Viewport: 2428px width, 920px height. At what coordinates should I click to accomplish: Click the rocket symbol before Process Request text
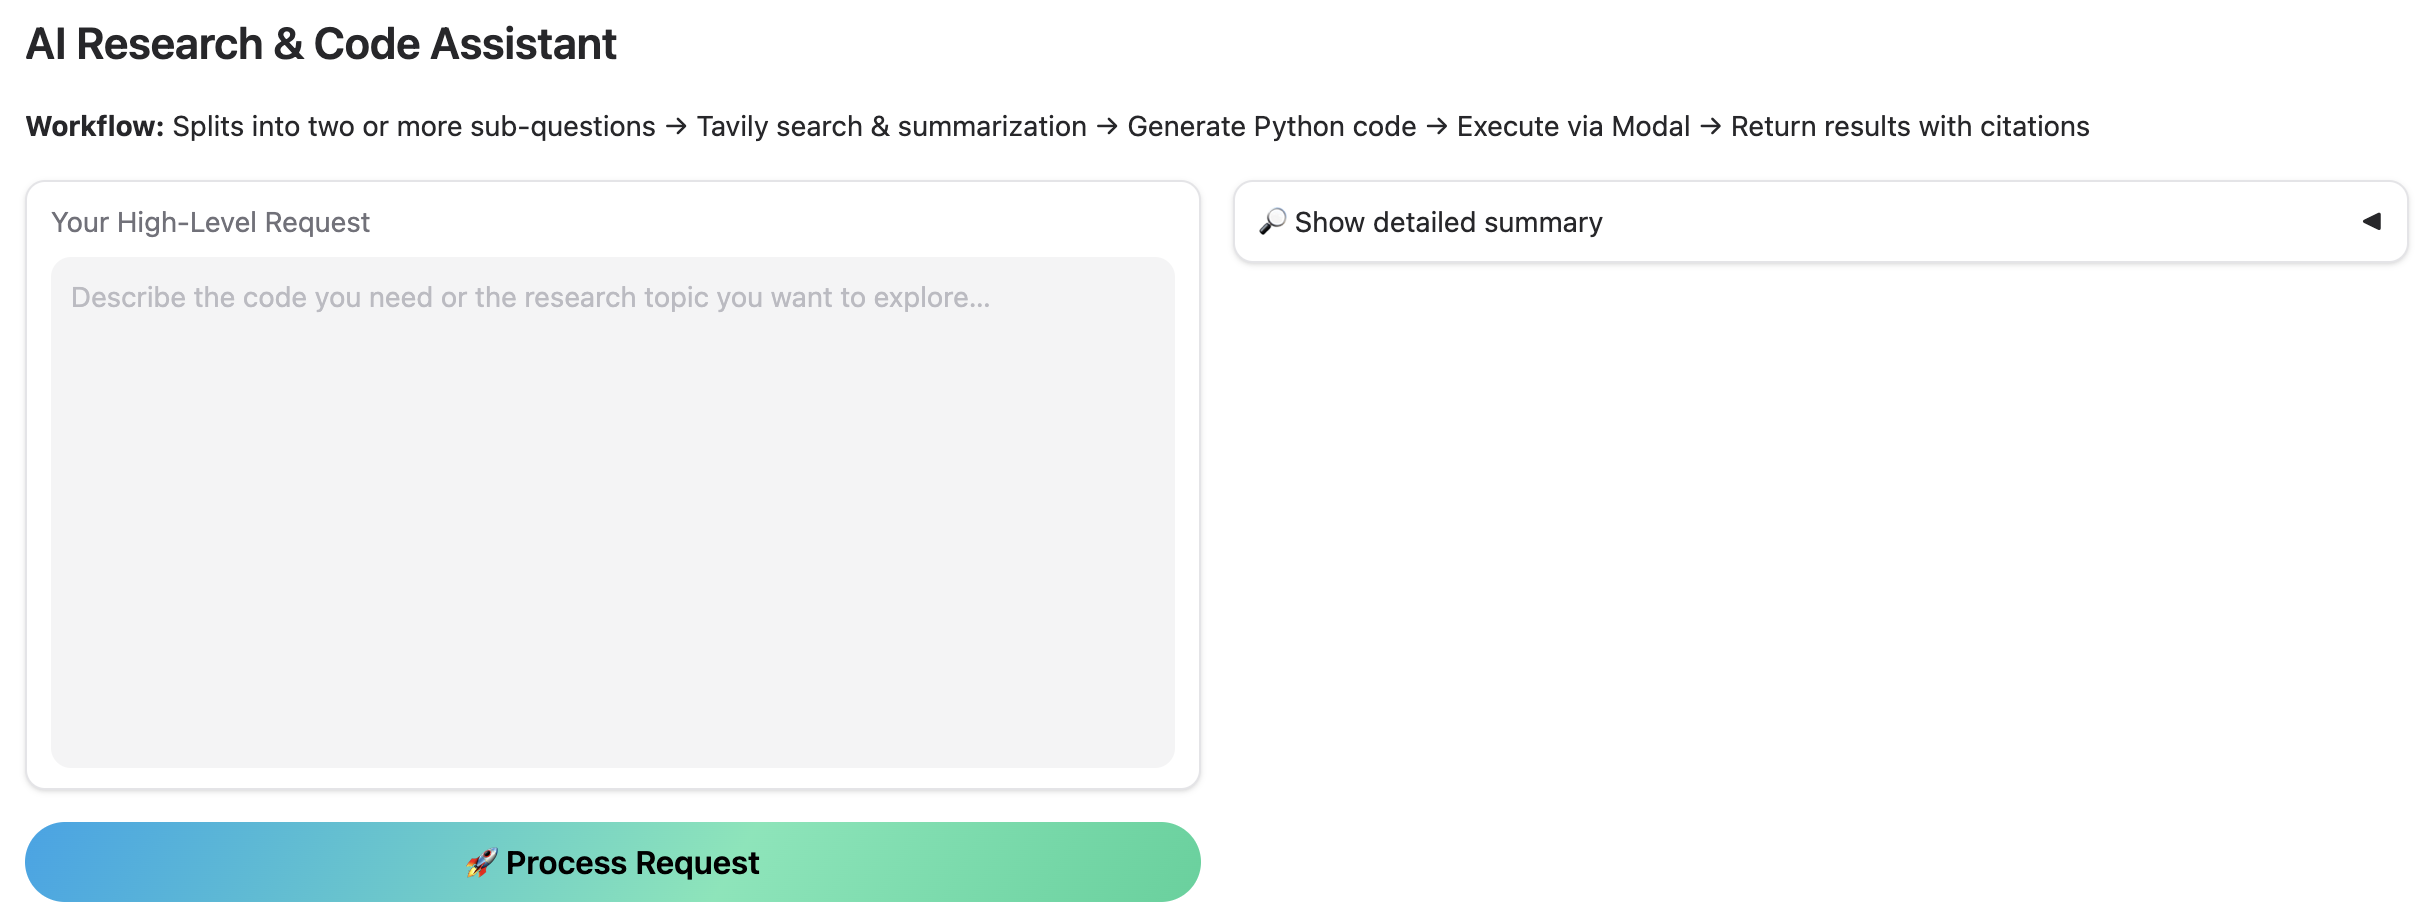(x=482, y=861)
